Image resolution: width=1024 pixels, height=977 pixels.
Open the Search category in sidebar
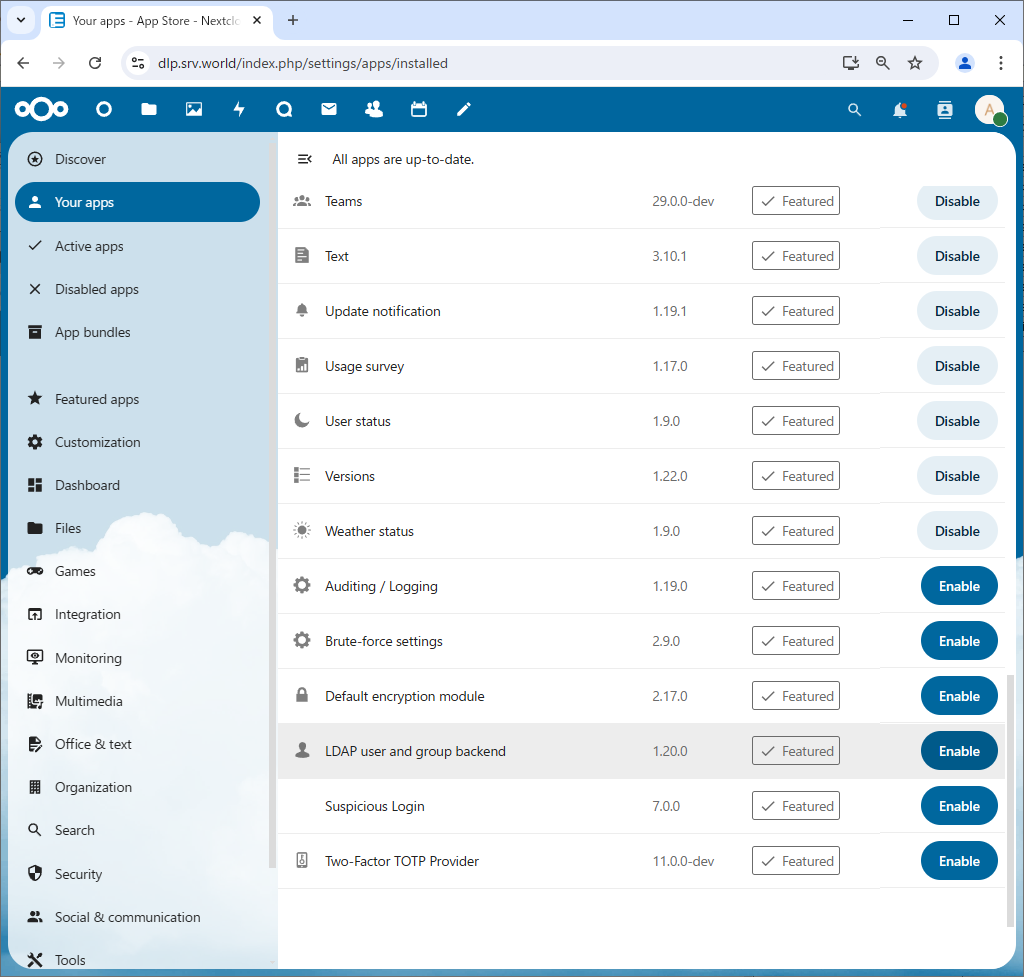(x=138, y=830)
